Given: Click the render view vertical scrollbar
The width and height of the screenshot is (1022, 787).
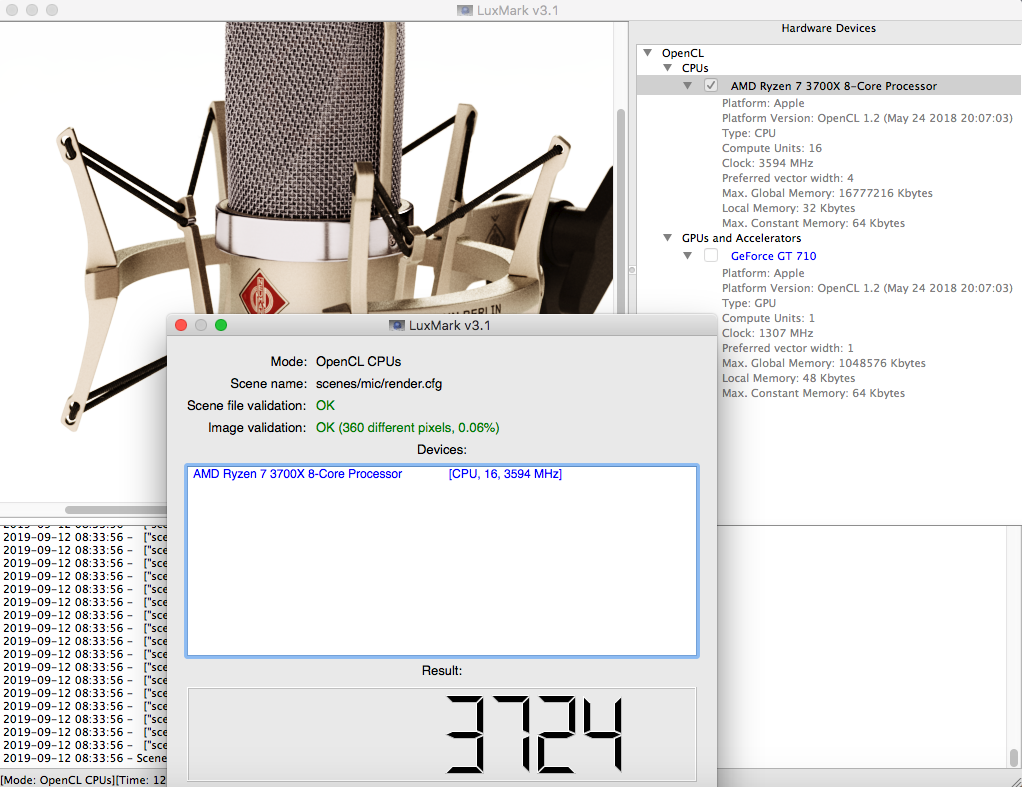Looking at the screenshot, I should (x=620, y=200).
